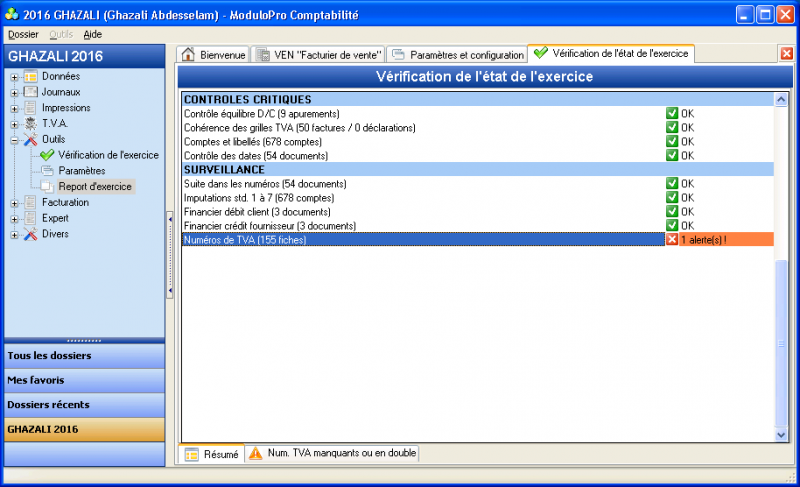Select Report d'exercice in the tree
This screenshot has height=487, width=800.
[x=95, y=187]
